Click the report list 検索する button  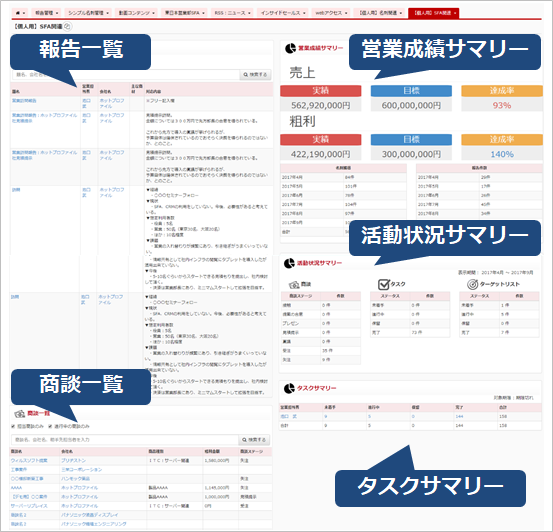(255, 74)
